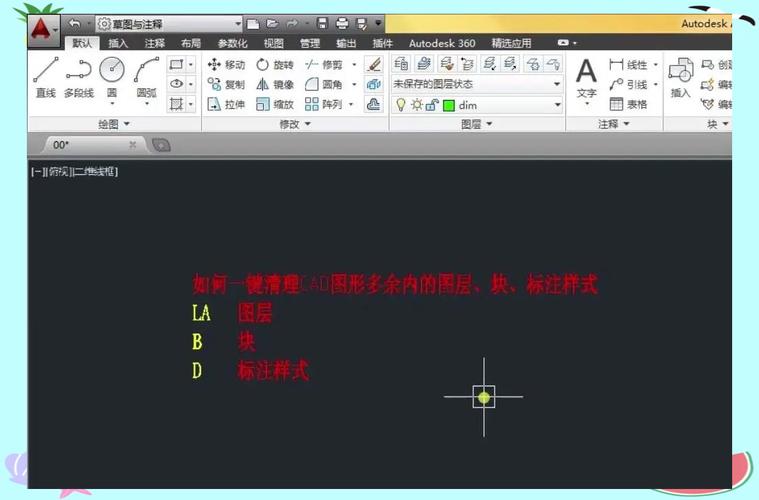
Task: Select the Line (直线) tool
Action: tap(46, 77)
